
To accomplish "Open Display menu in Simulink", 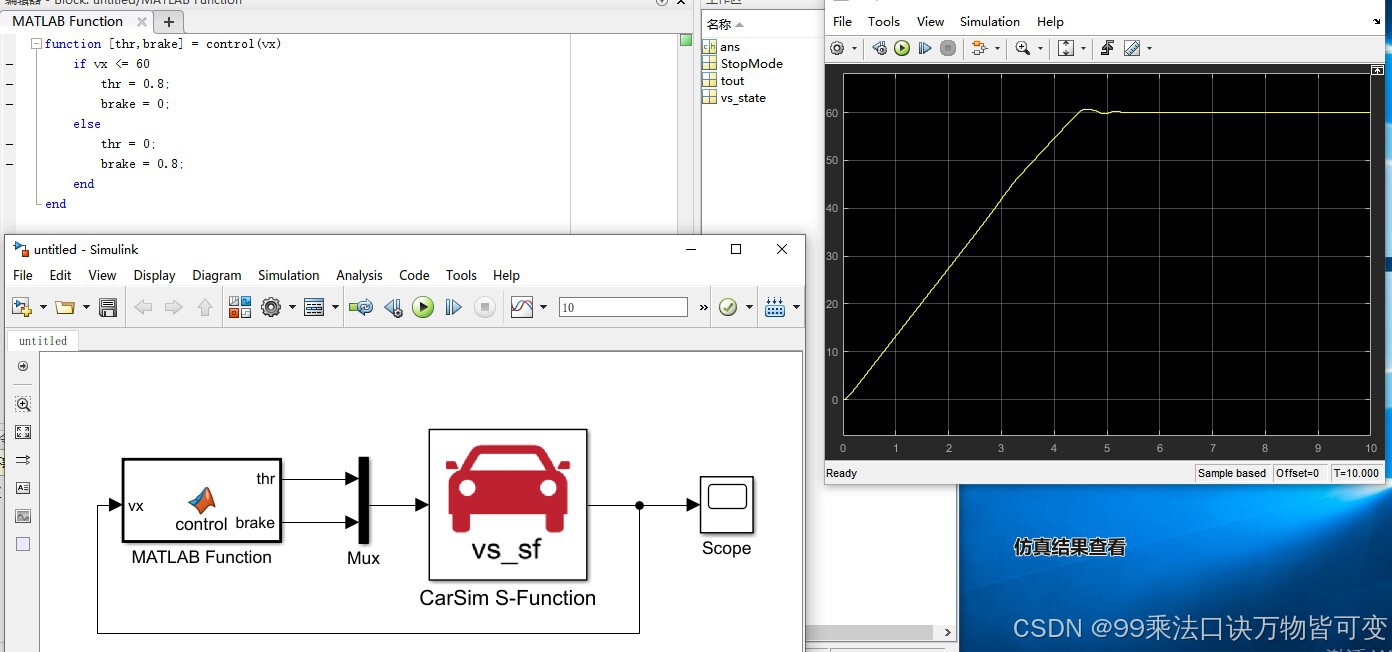I will (x=154, y=275).
